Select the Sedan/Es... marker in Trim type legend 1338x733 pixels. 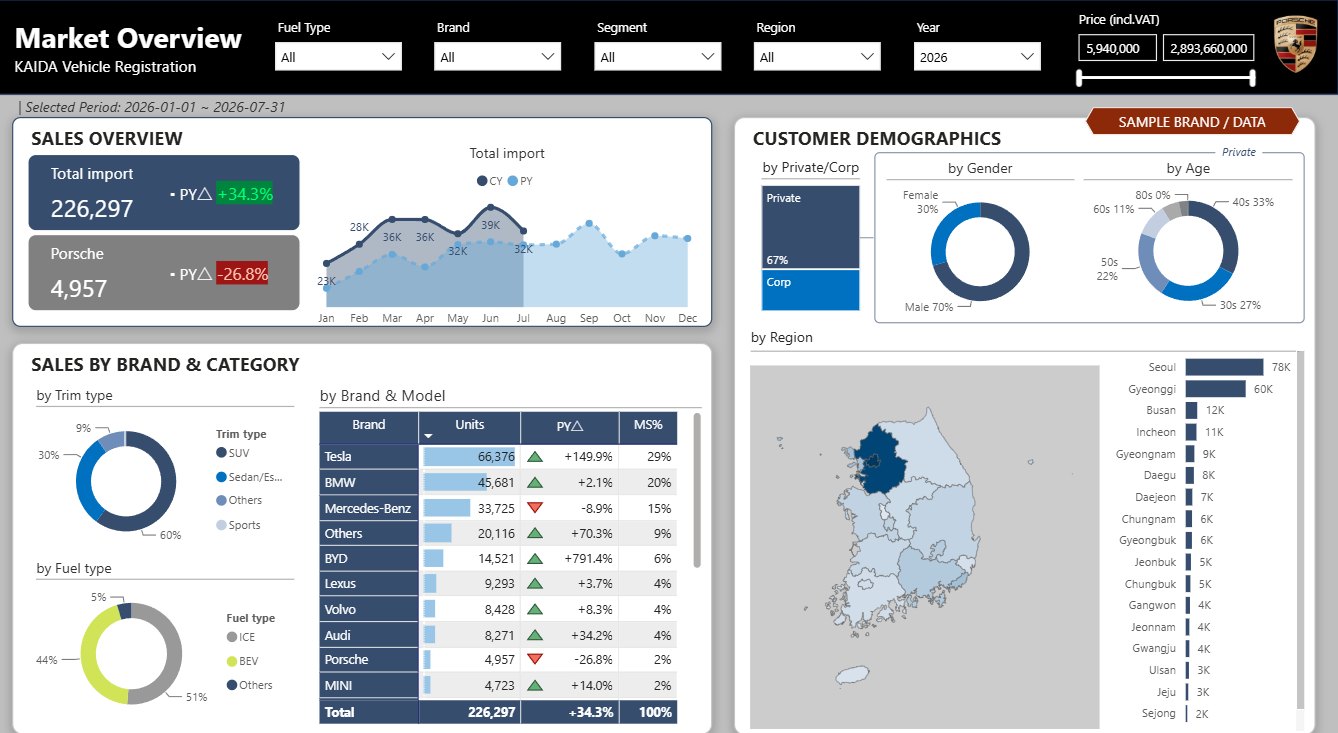coord(221,477)
